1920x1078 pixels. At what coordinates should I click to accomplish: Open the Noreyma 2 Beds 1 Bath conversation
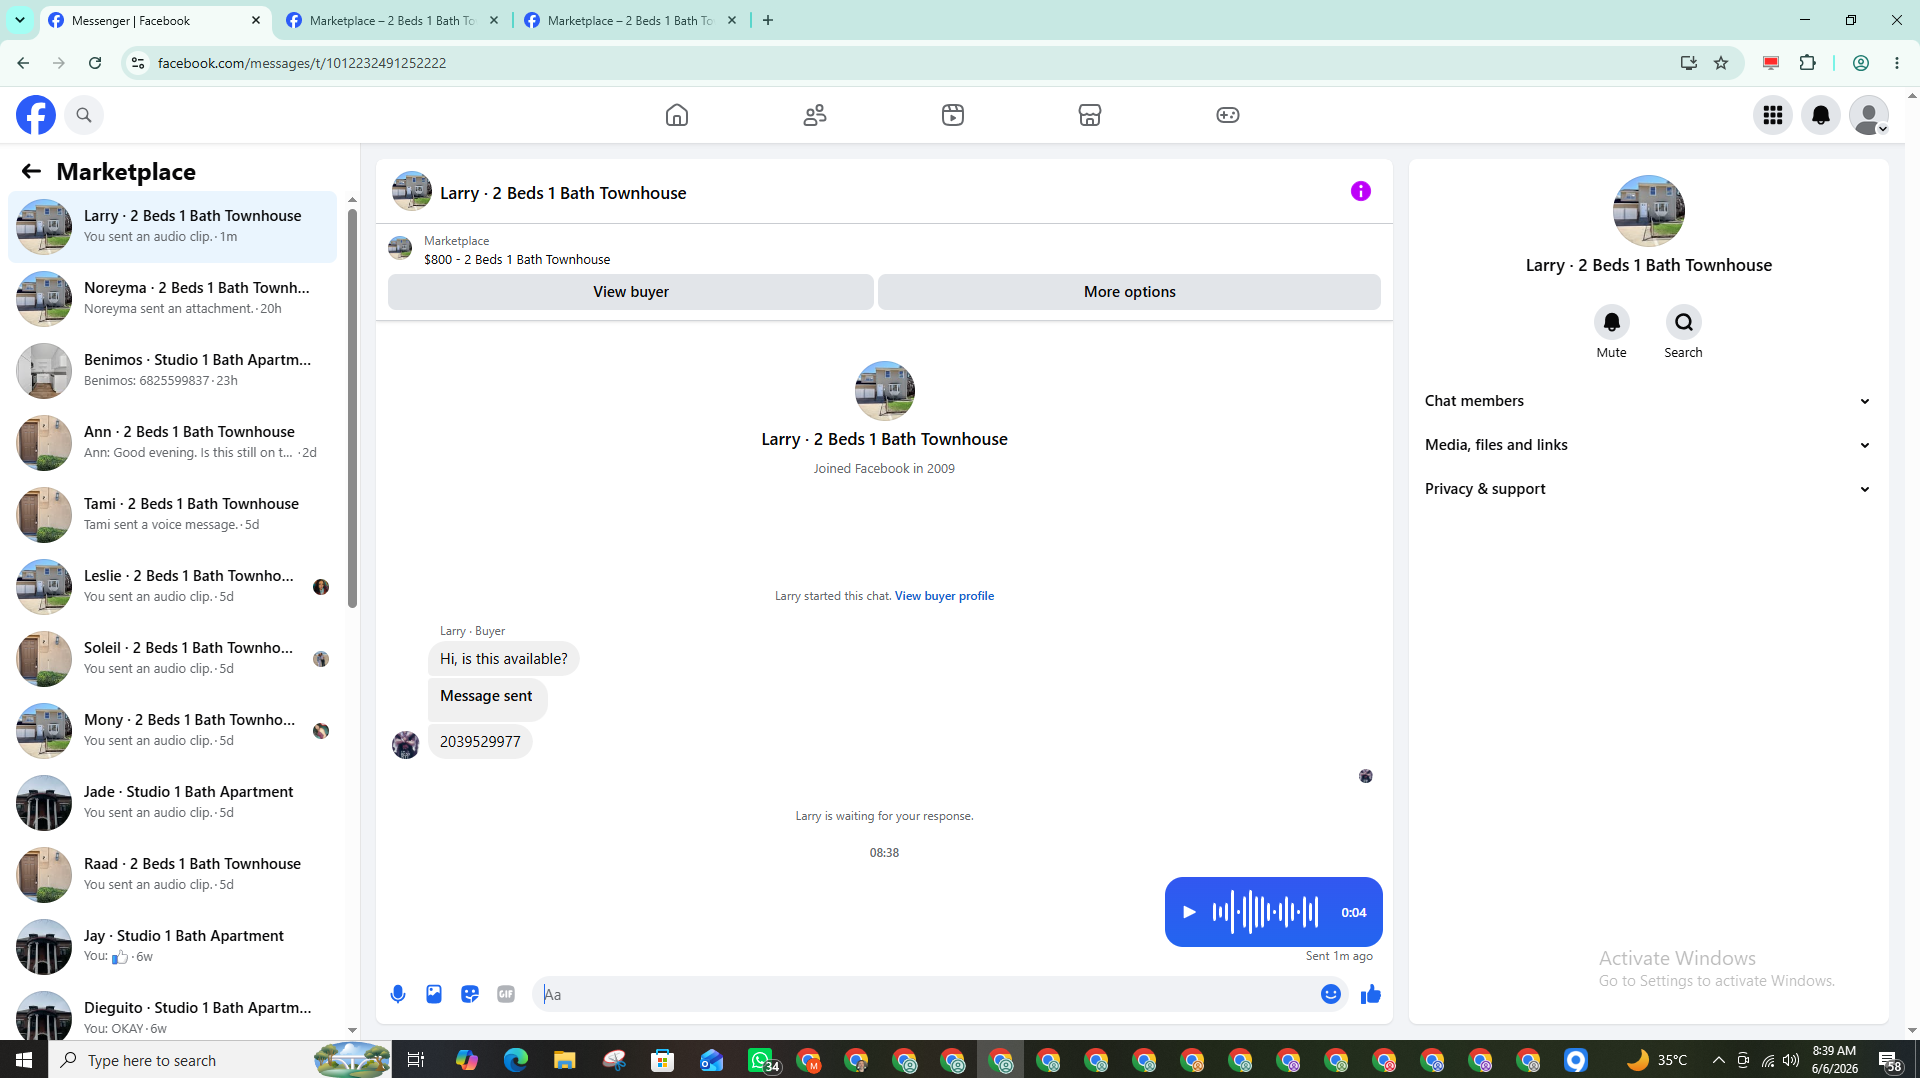[172, 299]
